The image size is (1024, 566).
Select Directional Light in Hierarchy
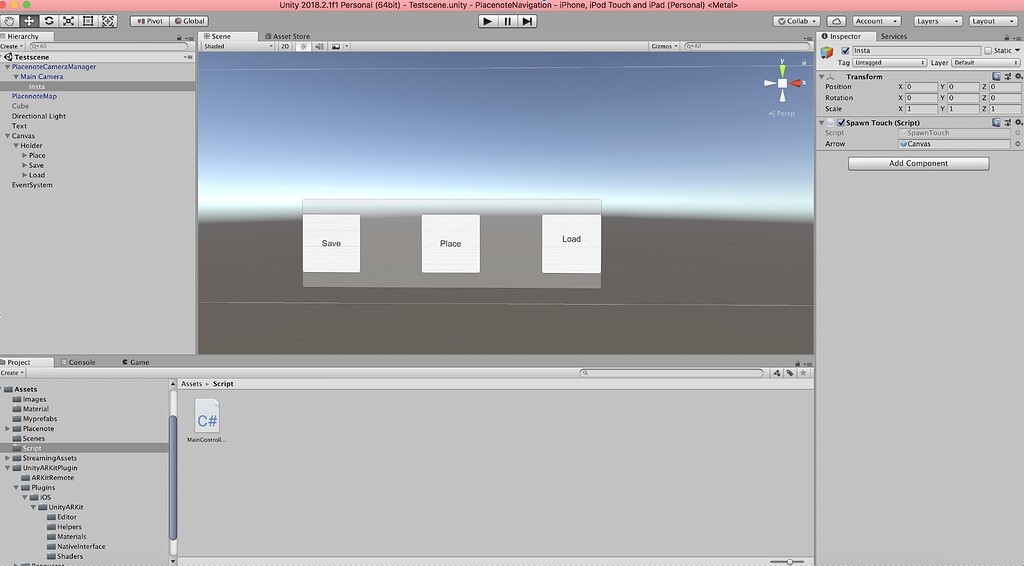tap(39, 116)
